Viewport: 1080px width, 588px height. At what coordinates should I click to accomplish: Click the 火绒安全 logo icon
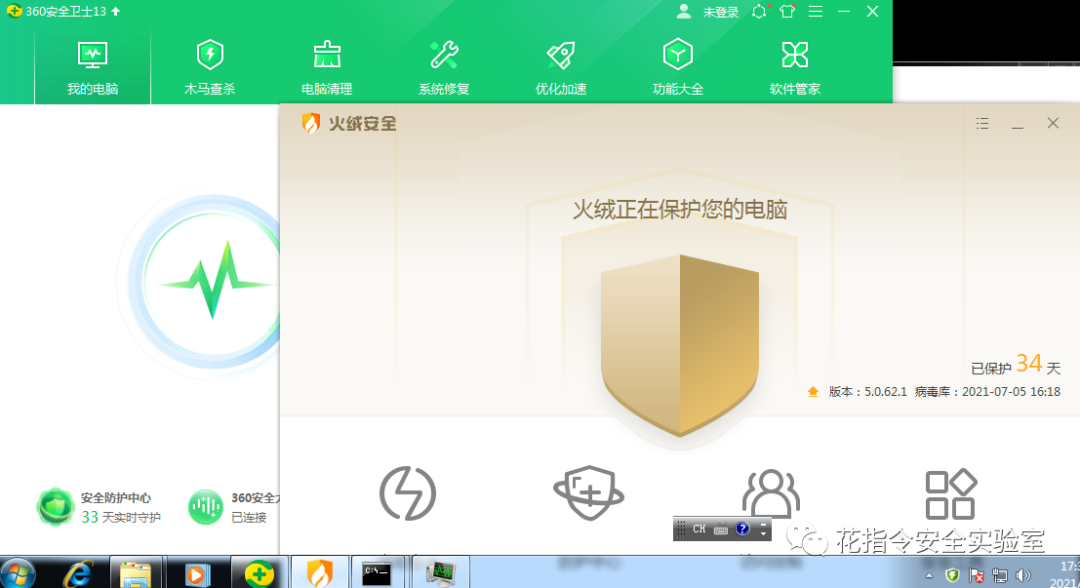point(311,123)
